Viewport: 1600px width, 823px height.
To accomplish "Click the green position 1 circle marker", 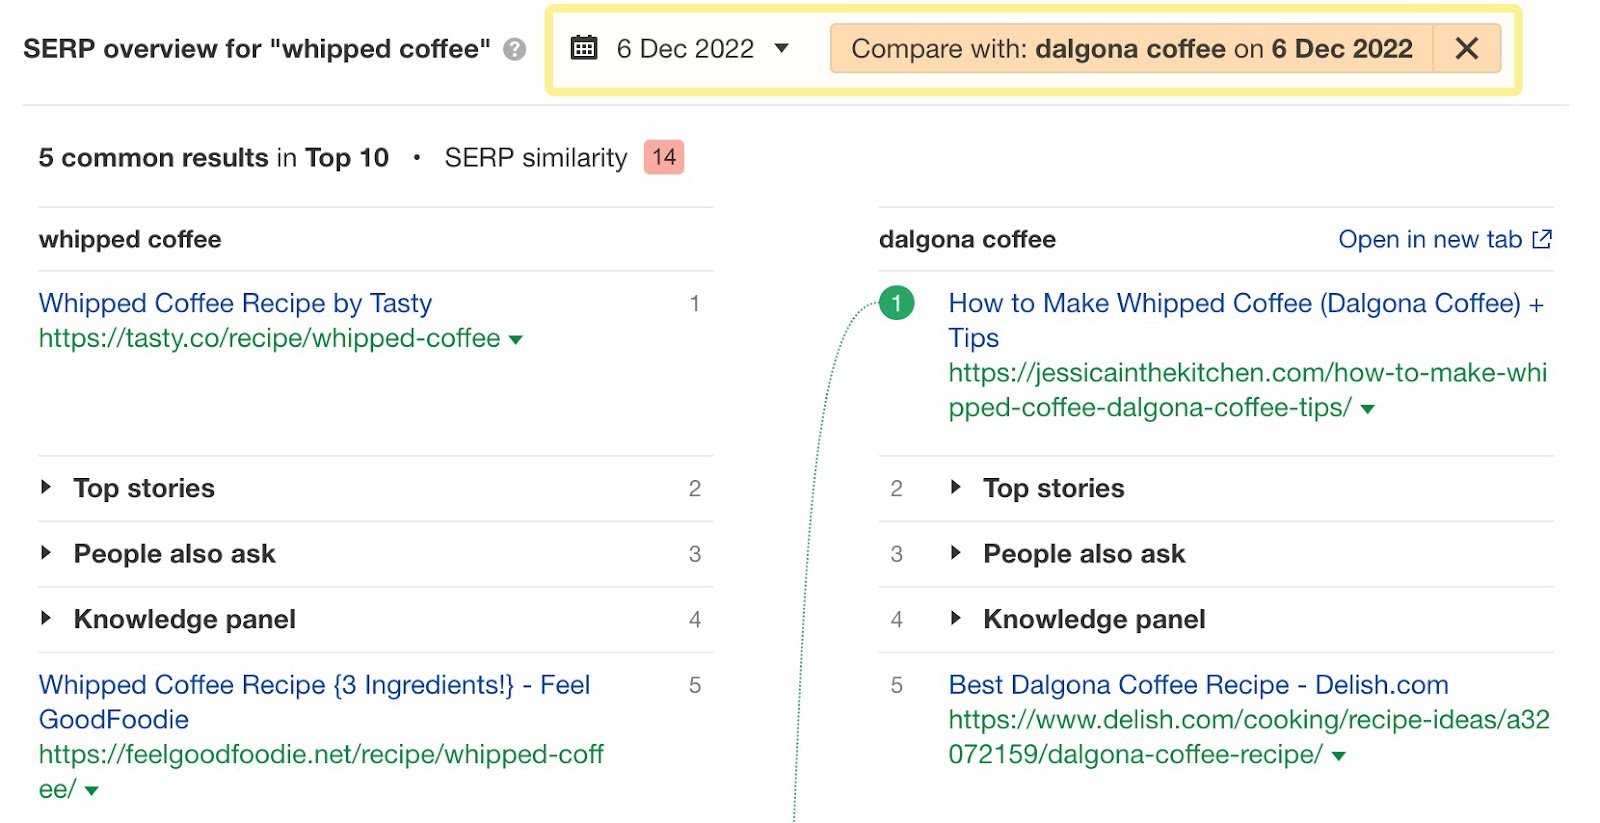I will coord(897,303).
